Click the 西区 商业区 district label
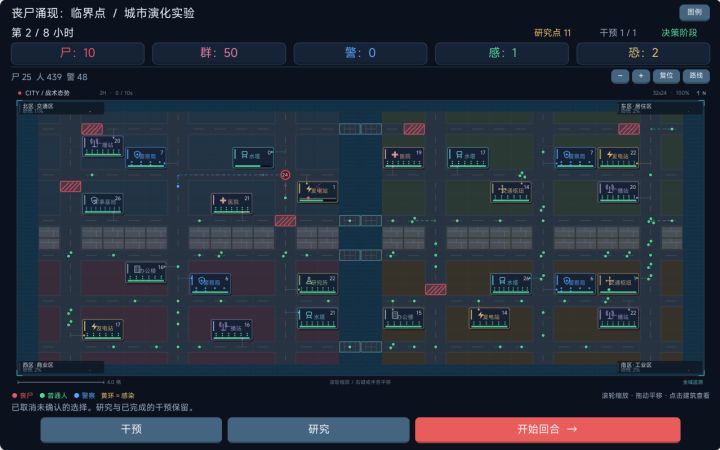 pos(38,365)
